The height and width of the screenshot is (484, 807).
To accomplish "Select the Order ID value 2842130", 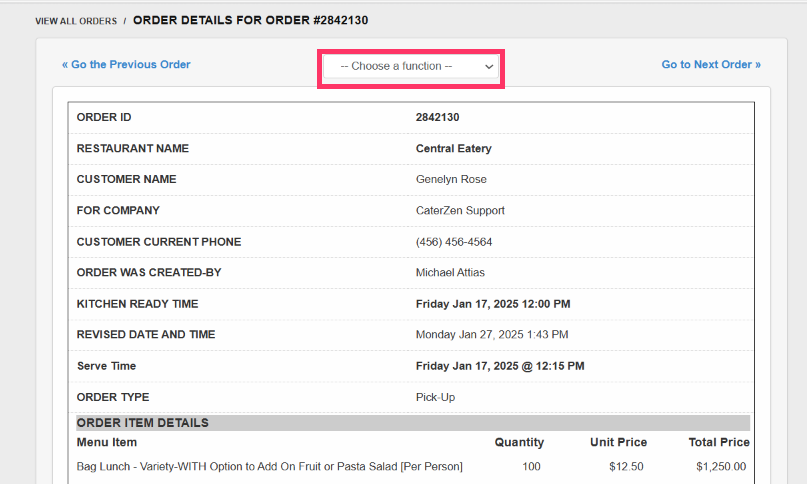I will (x=437, y=117).
